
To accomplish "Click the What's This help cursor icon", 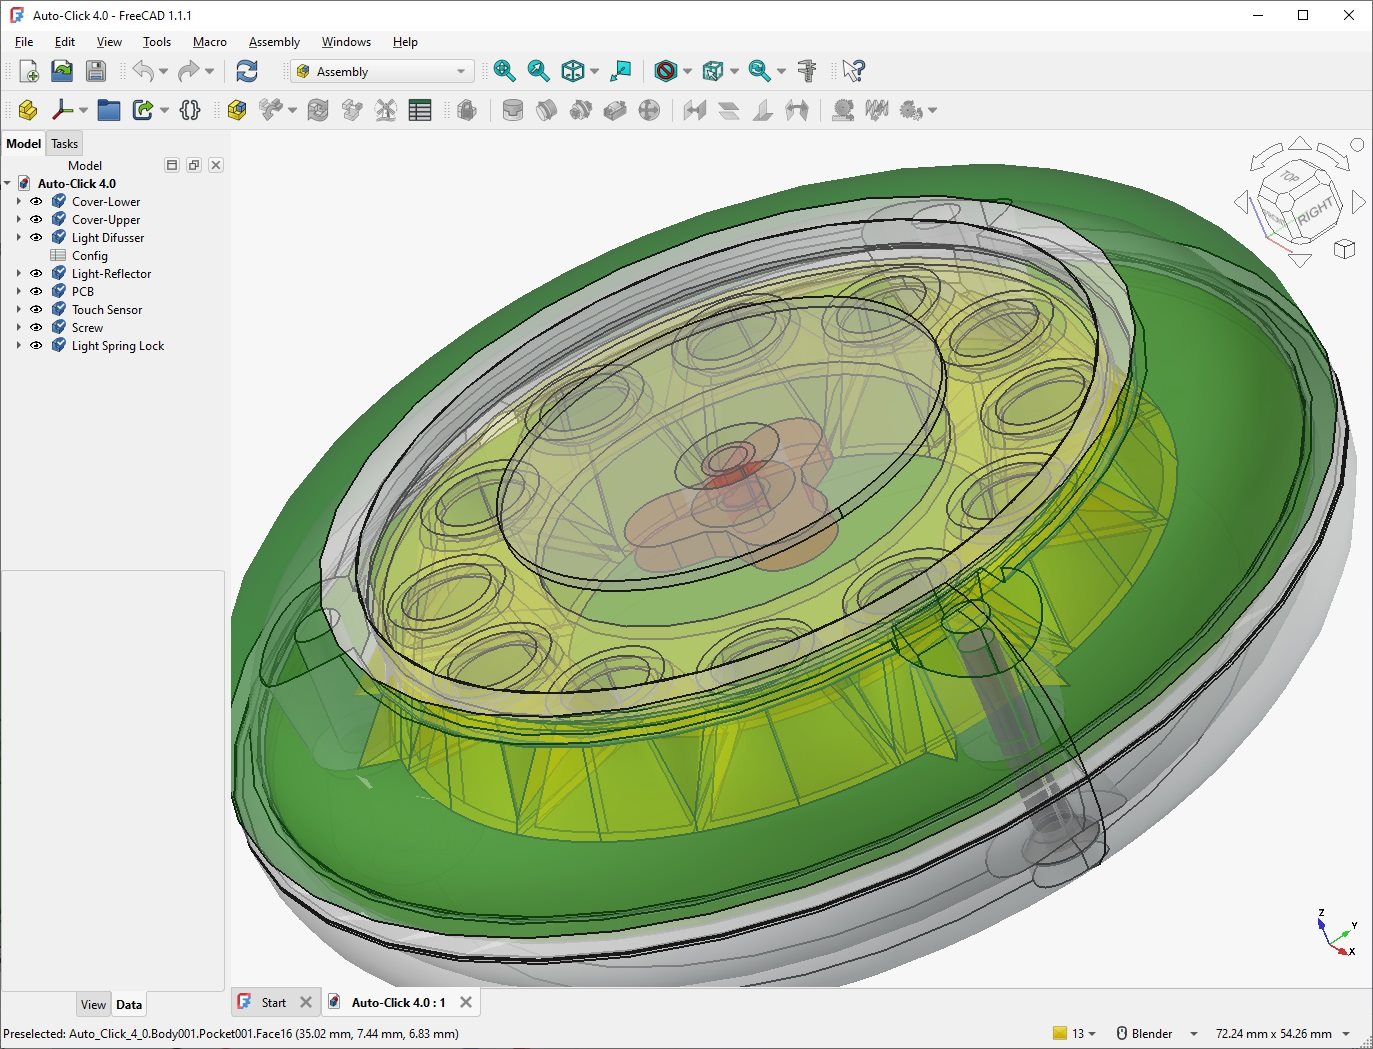I will [x=853, y=71].
